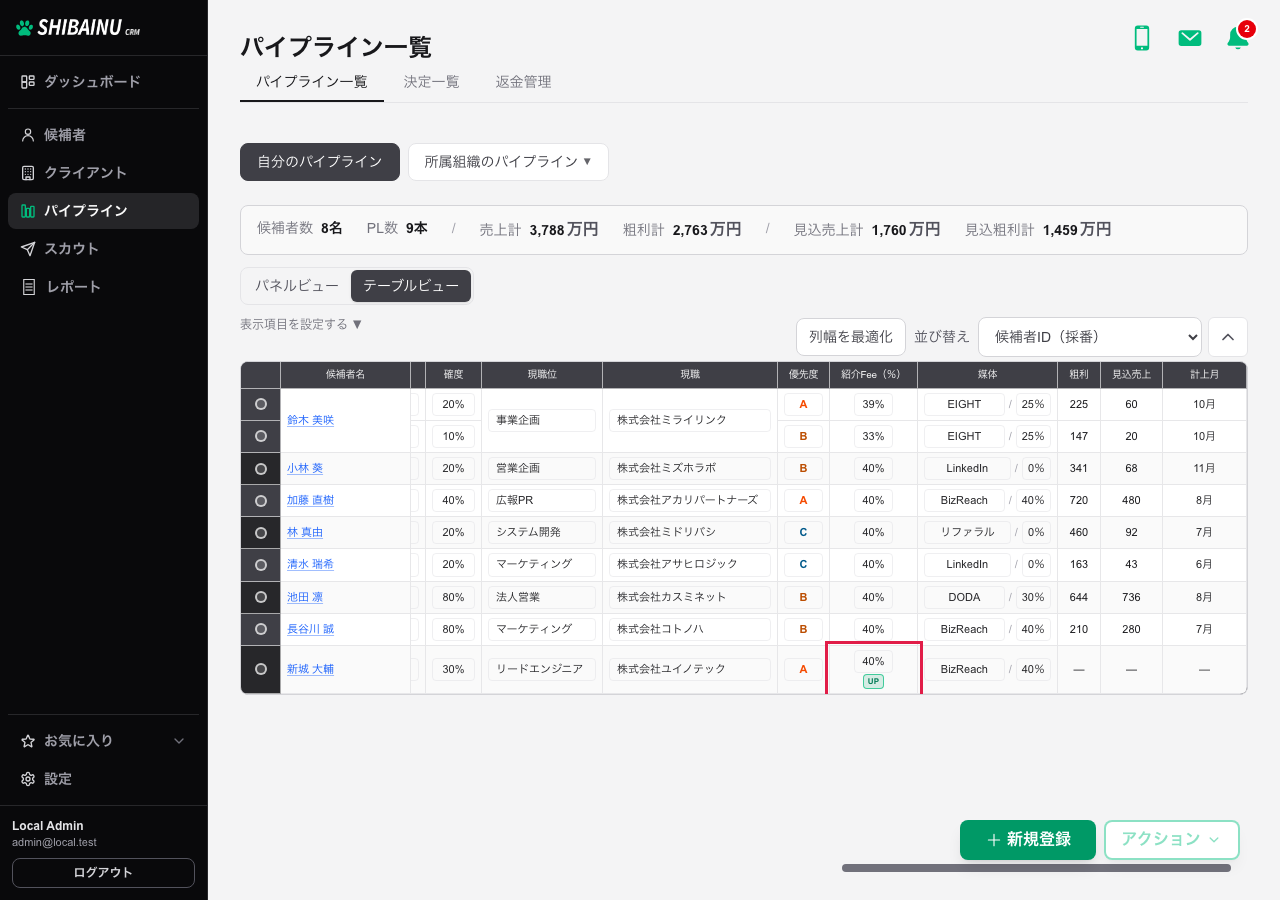1280x900 pixels.
Task: Open candidate link 鈴木 美咲
Action: coord(310,420)
